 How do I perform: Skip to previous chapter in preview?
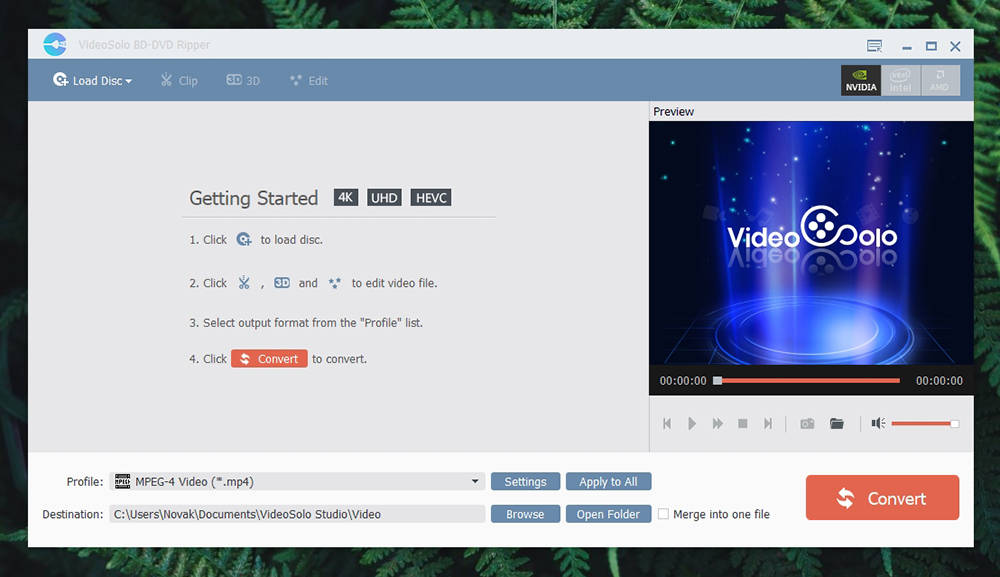click(x=667, y=423)
